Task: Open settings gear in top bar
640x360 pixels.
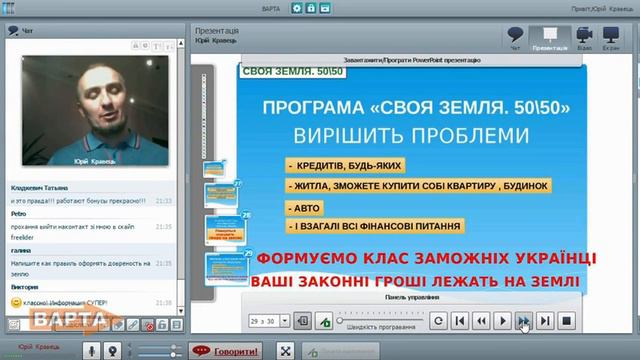Action: pos(297,8)
